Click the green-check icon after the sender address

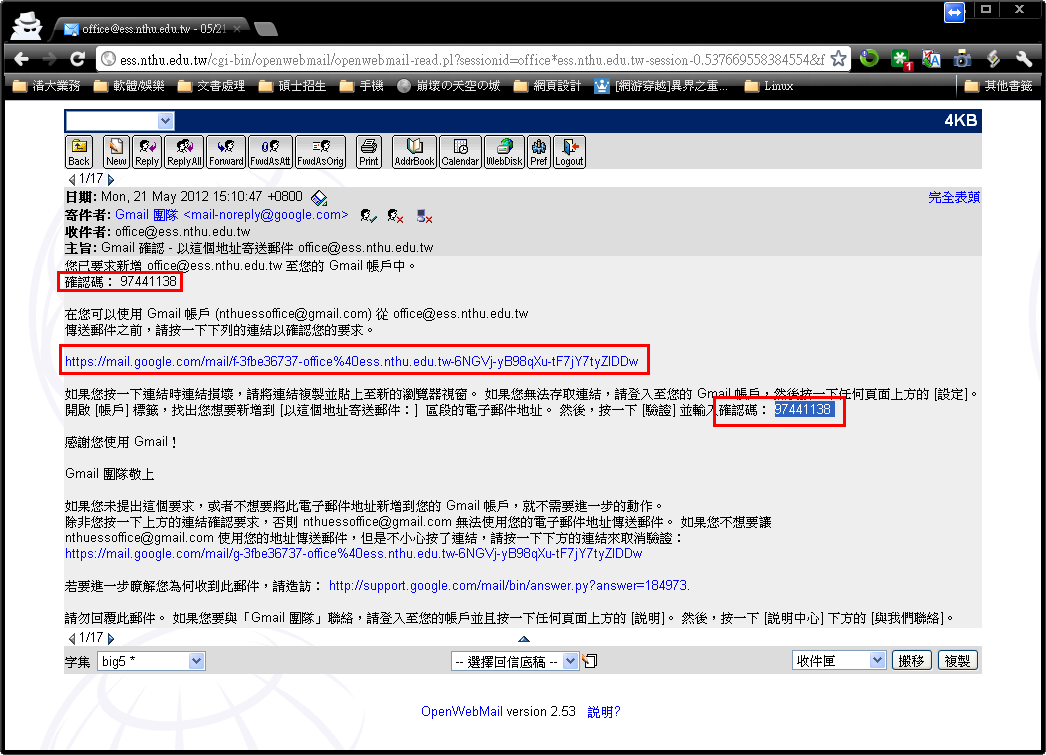pyautogui.click(x=368, y=215)
